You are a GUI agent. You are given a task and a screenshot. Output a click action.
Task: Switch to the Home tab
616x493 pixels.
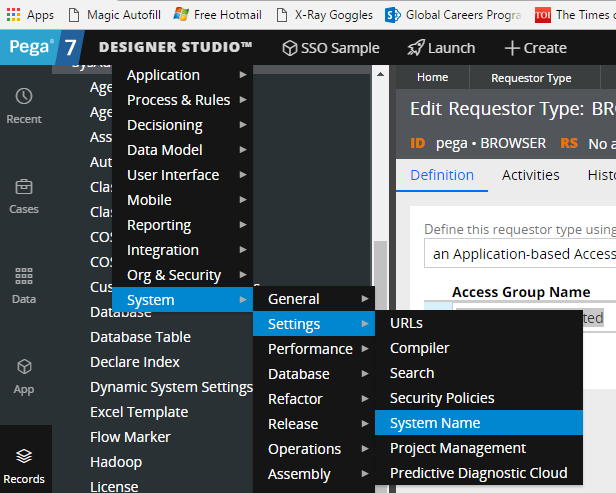[x=433, y=77]
